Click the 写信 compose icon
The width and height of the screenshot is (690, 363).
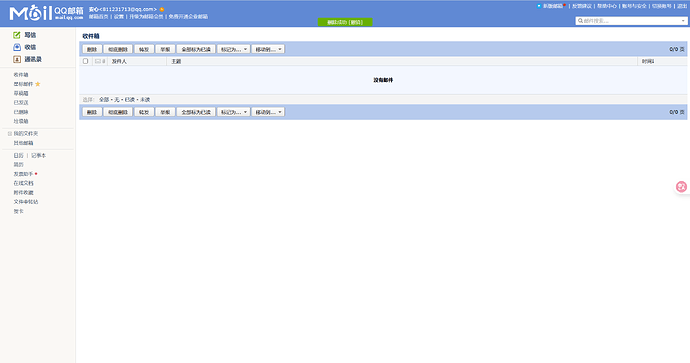pos(17,35)
